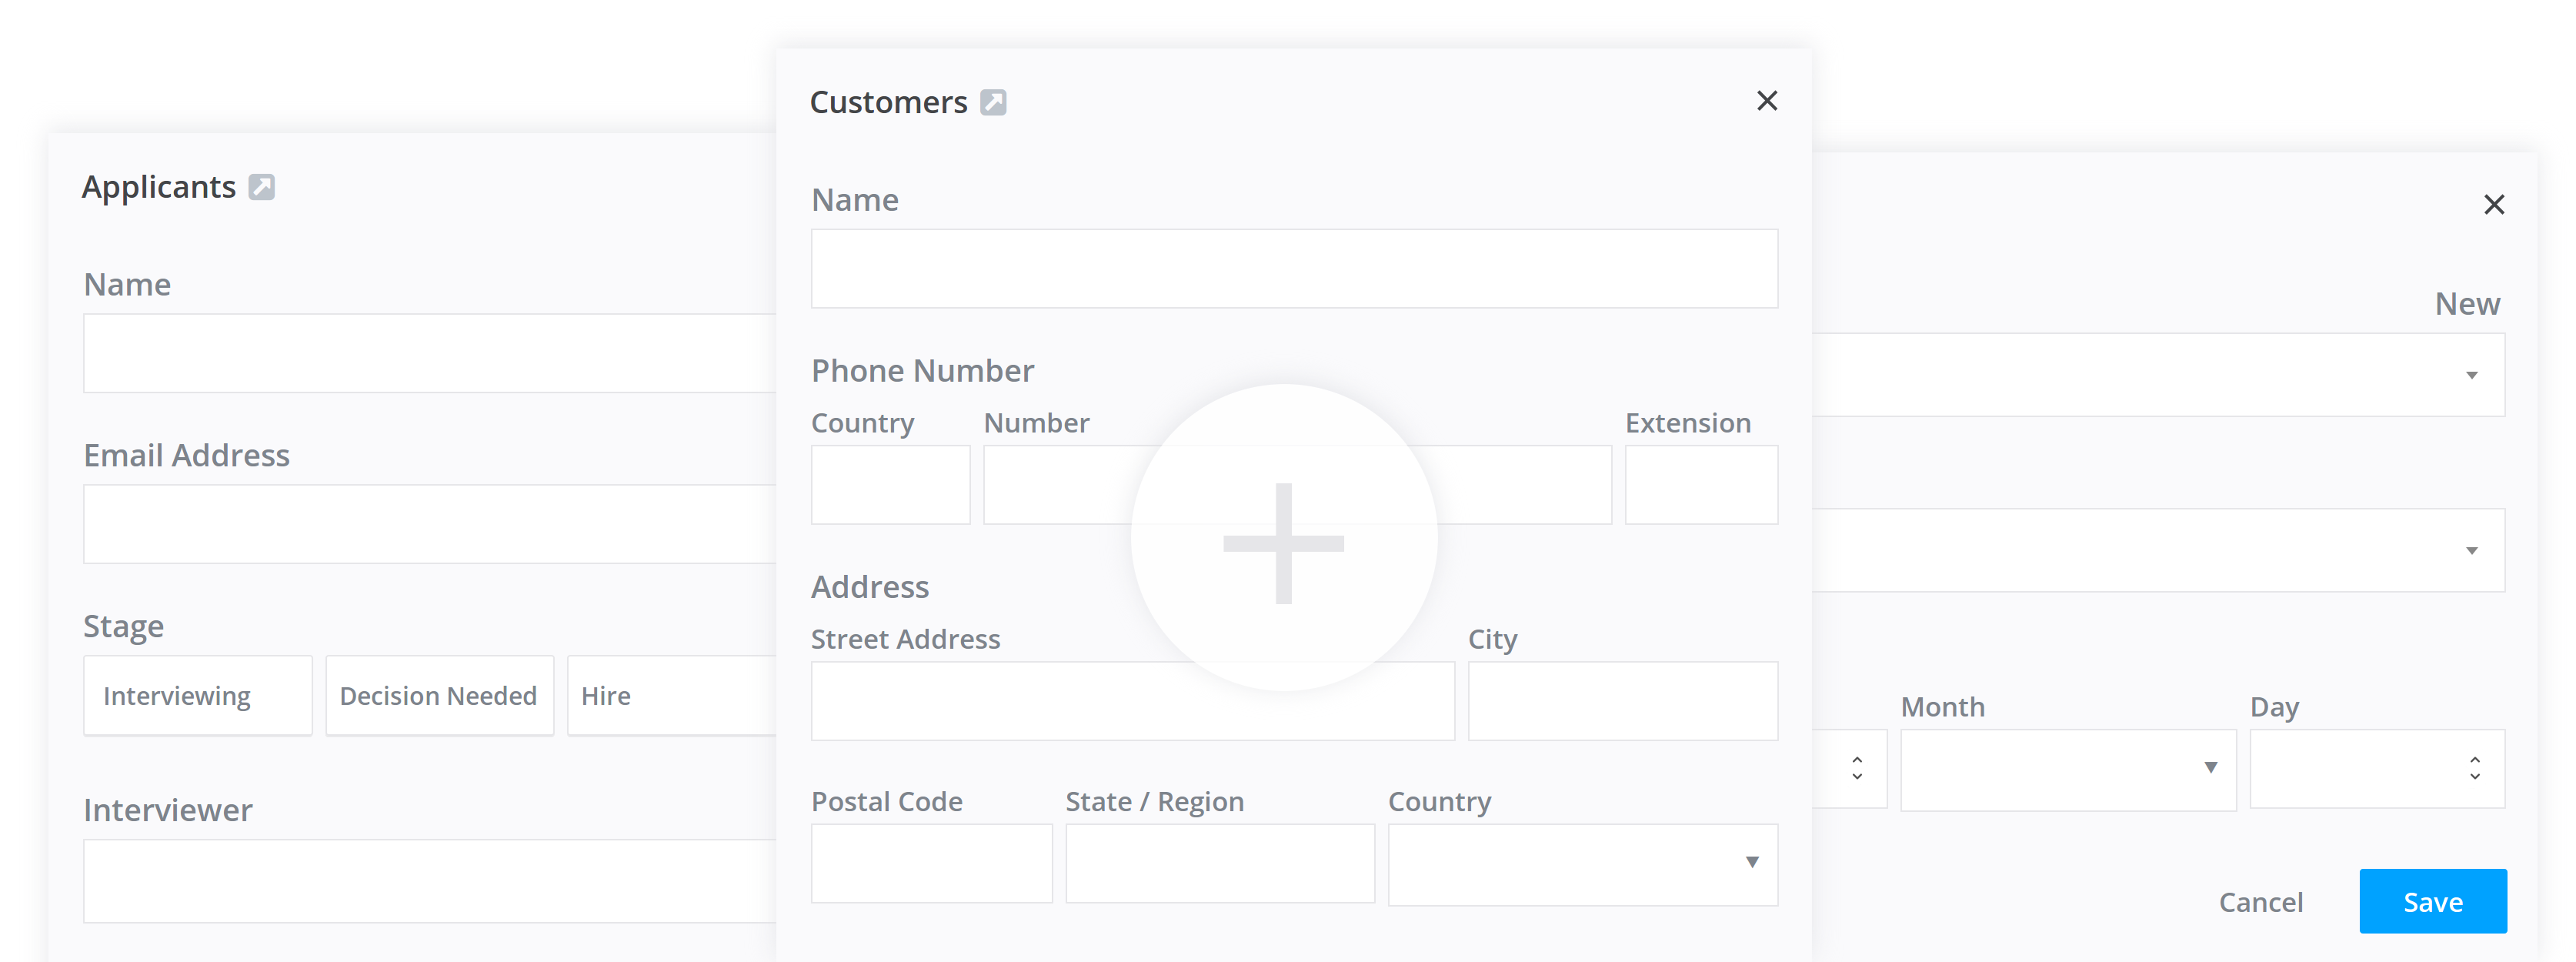The width and height of the screenshot is (2576, 962).
Task: Open Customers table via expand icon
Action: 992,102
